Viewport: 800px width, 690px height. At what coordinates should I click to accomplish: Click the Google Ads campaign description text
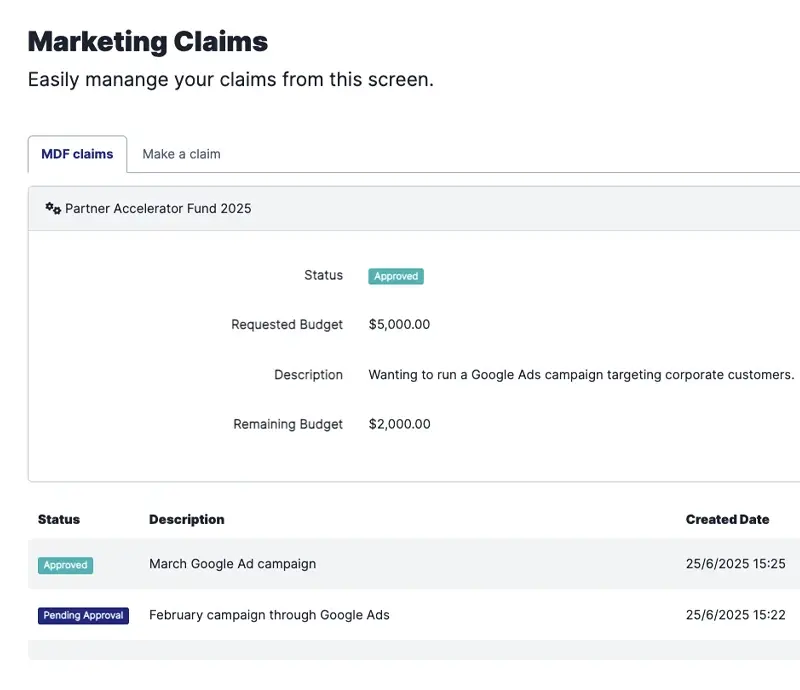pos(581,374)
